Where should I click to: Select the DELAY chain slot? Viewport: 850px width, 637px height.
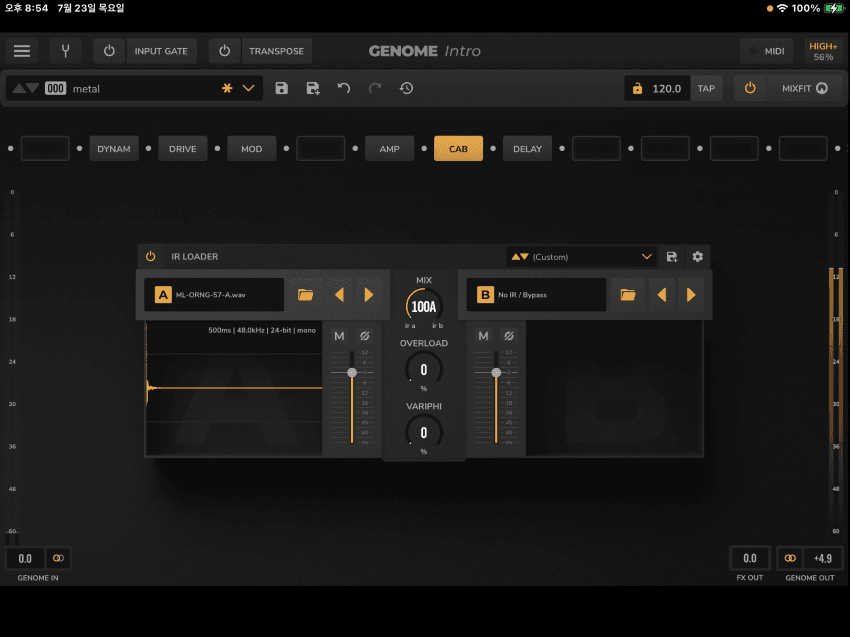coord(527,149)
